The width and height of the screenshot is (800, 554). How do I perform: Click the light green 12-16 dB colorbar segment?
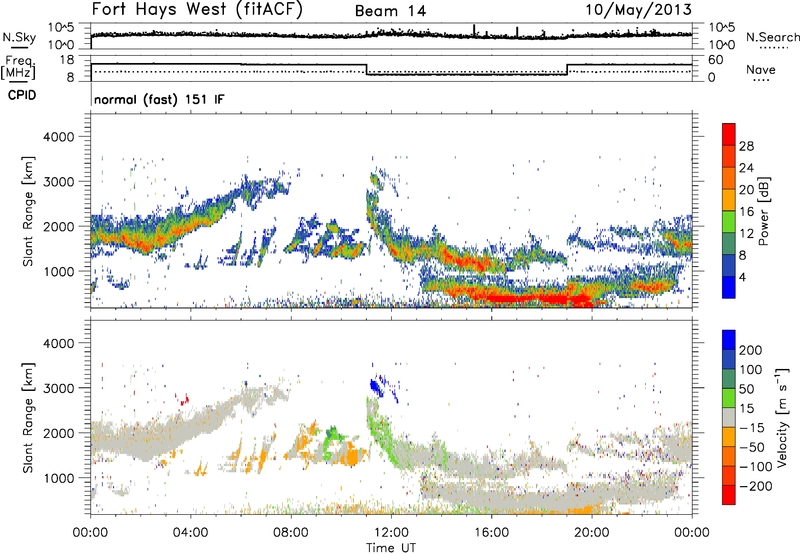[x=729, y=221]
